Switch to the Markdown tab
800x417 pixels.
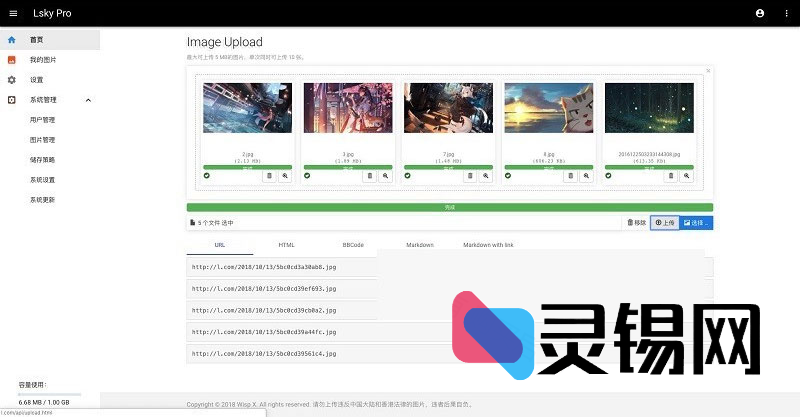coord(420,245)
